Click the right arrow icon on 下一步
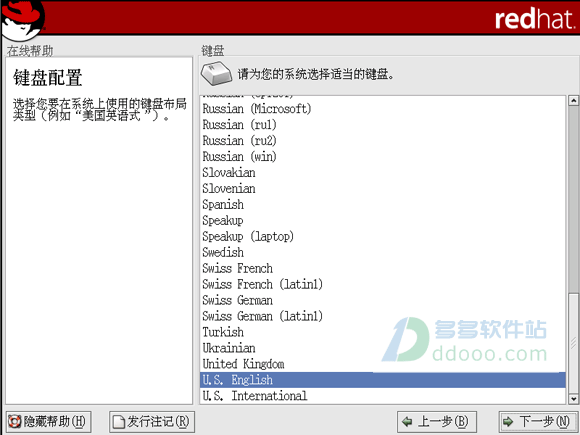This screenshot has width=580, height=435. click(x=508, y=421)
